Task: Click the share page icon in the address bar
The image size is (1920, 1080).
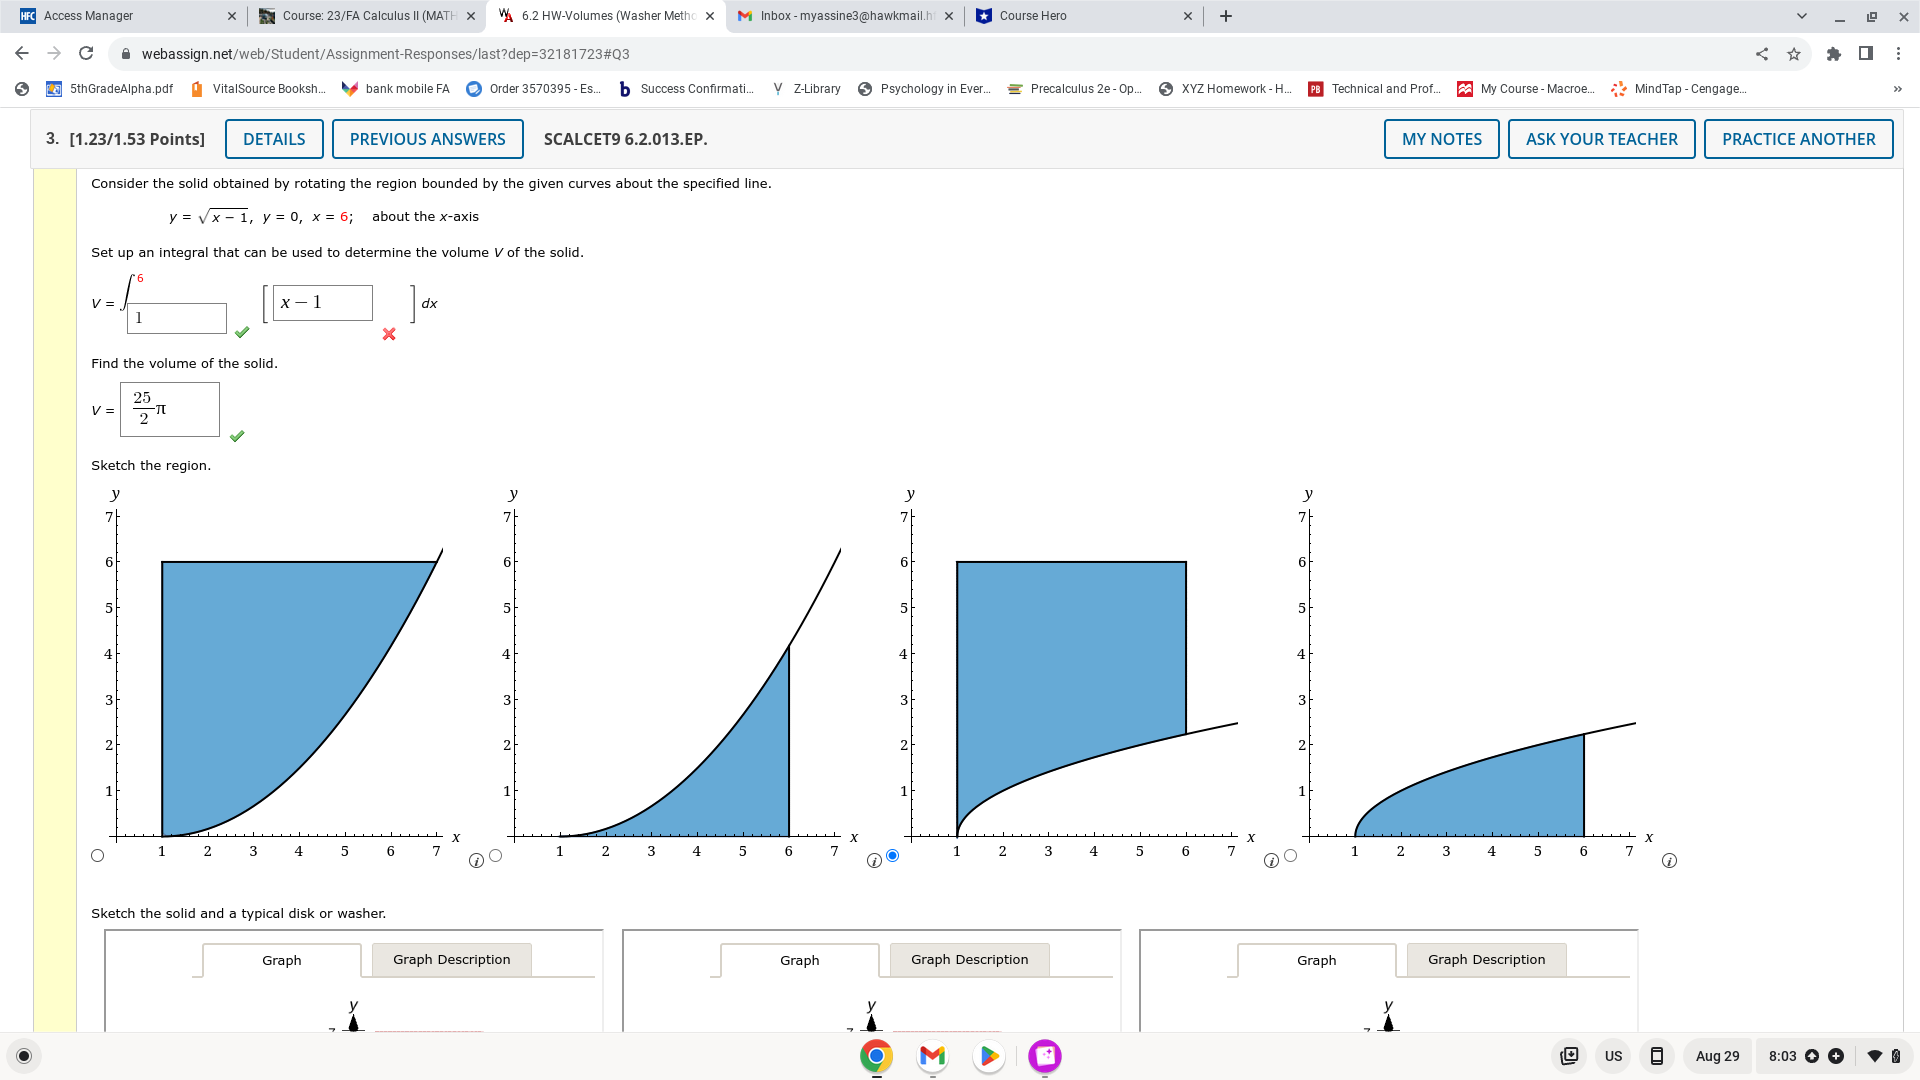Action: (1762, 54)
